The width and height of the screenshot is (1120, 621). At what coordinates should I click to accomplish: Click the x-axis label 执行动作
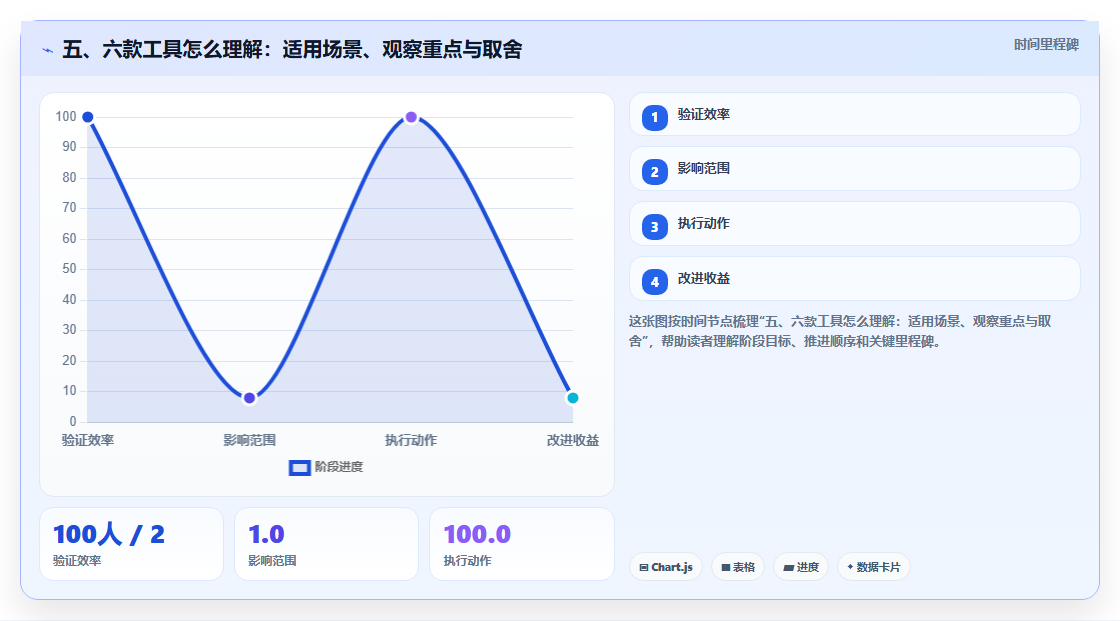pos(411,440)
